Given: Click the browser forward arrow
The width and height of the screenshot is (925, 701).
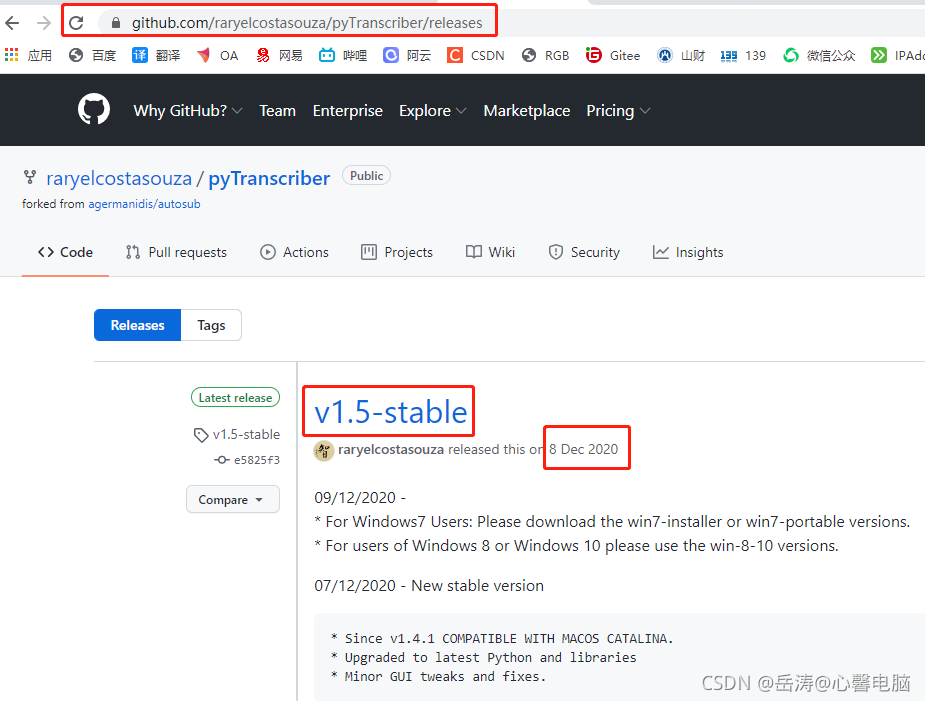Looking at the screenshot, I should pyautogui.click(x=44, y=23).
